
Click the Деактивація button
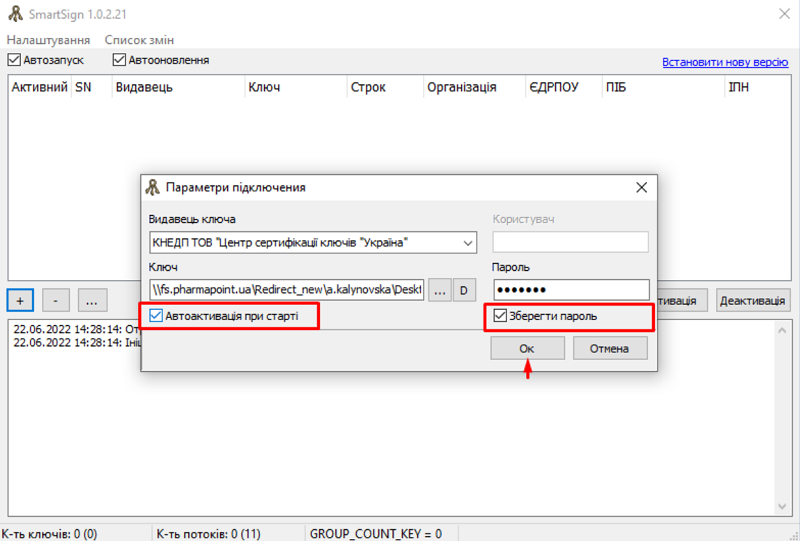[753, 300]
